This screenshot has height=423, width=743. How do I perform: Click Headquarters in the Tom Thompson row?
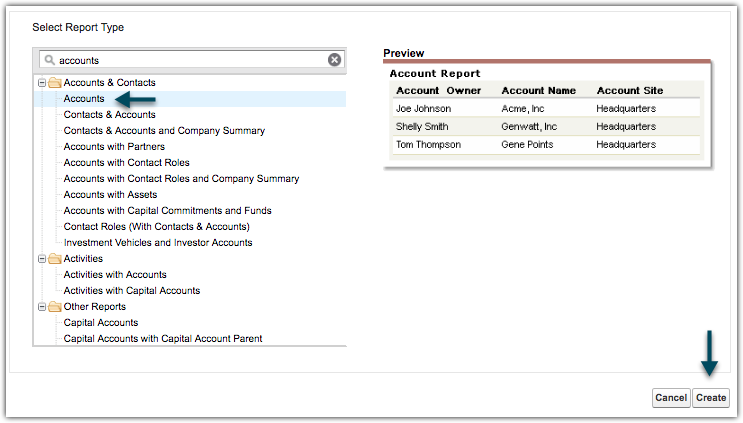point(626,144)
